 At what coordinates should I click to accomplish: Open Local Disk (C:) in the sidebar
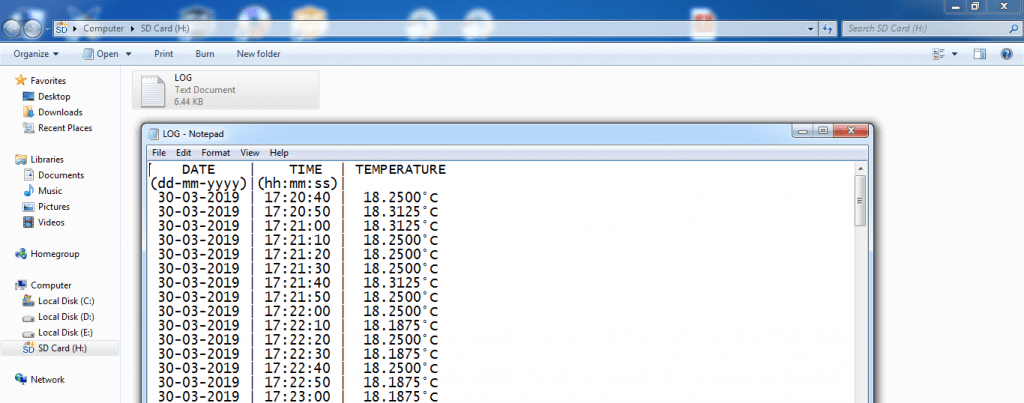[66, 301]
